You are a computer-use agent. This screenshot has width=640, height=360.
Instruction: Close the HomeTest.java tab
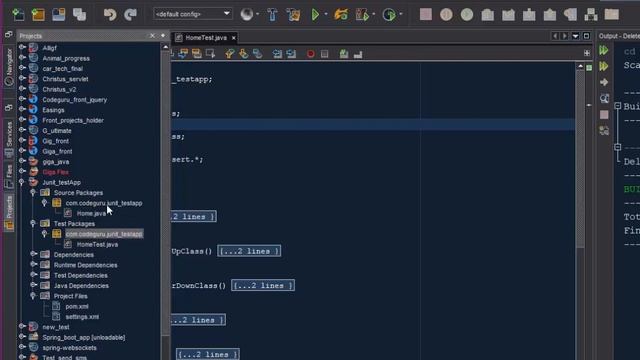pos(233,38)
